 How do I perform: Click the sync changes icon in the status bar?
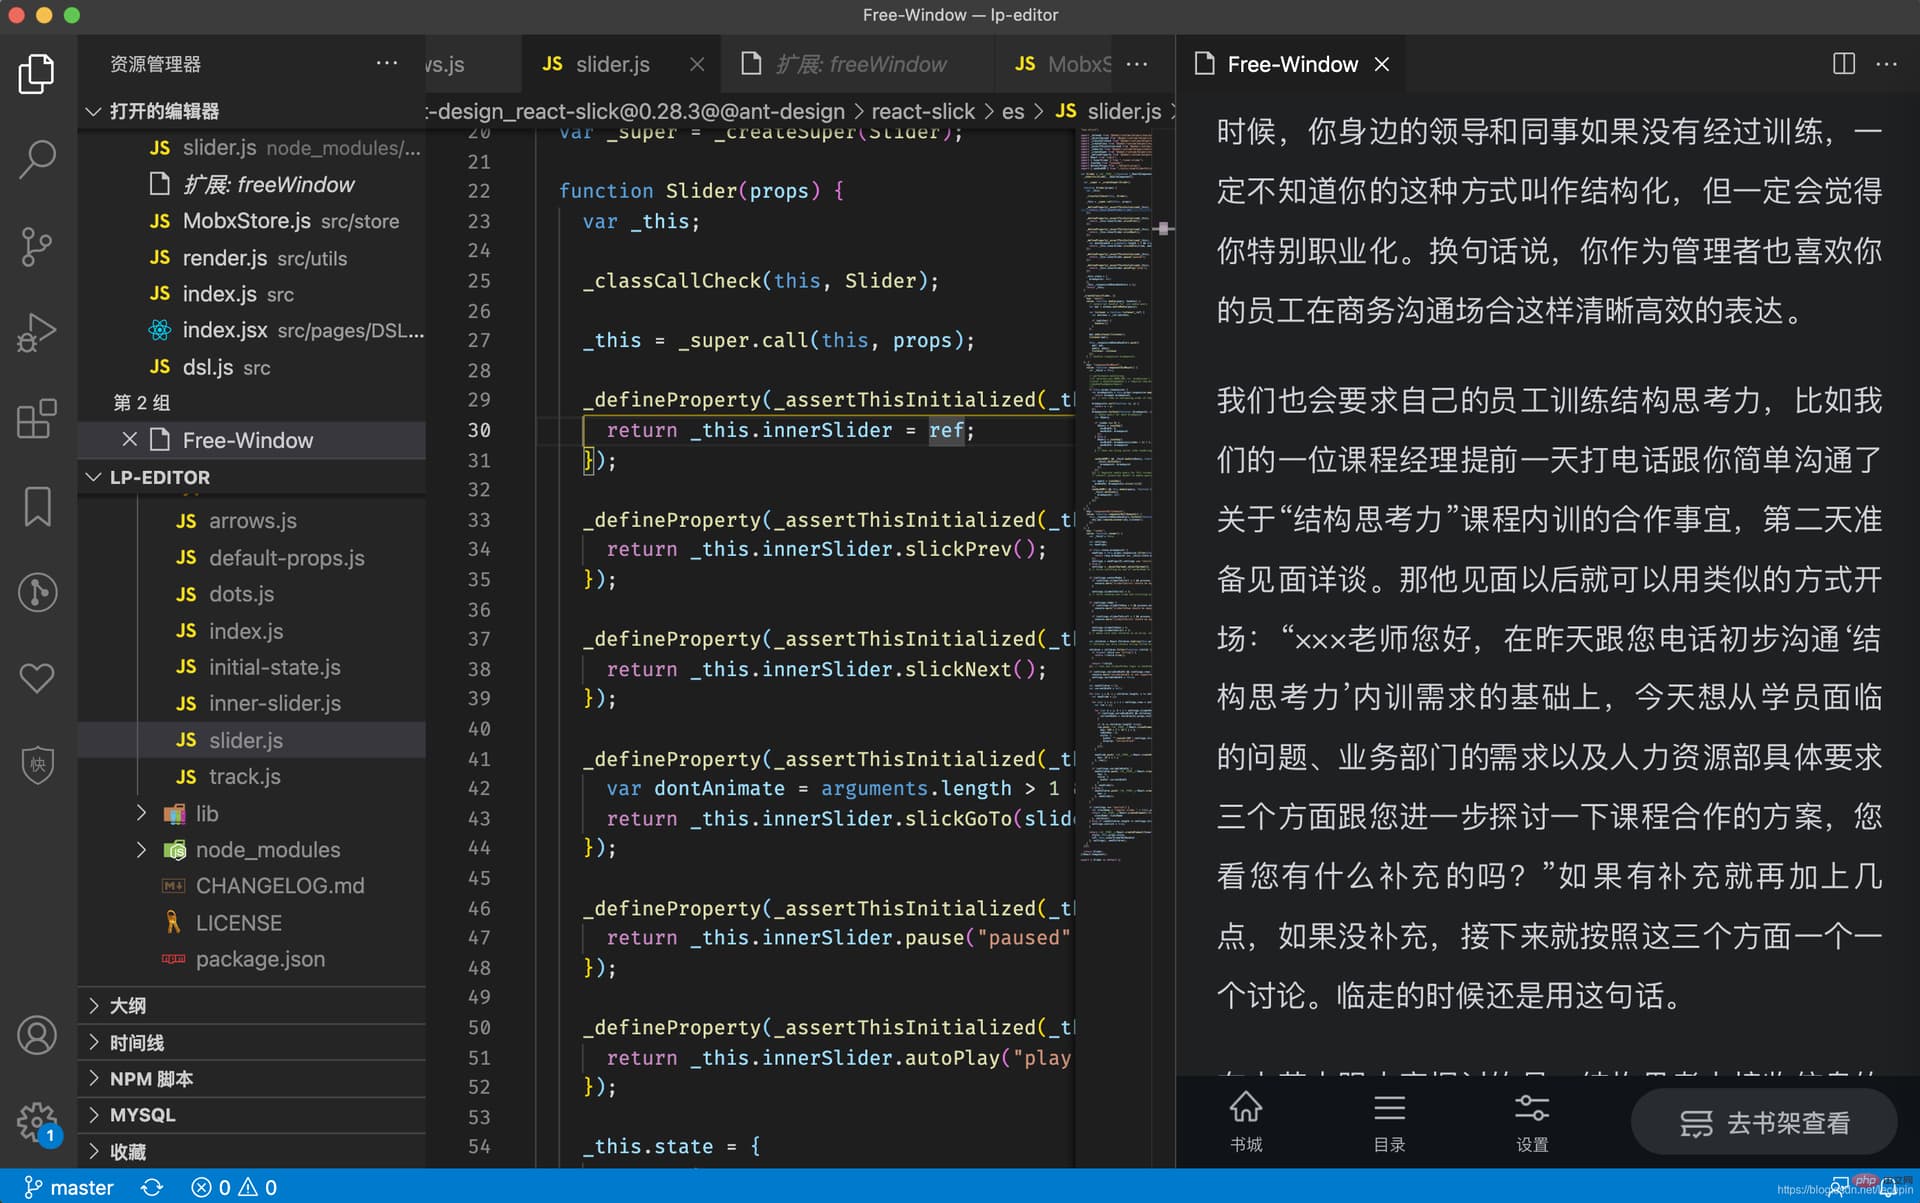coord(152,1187)
